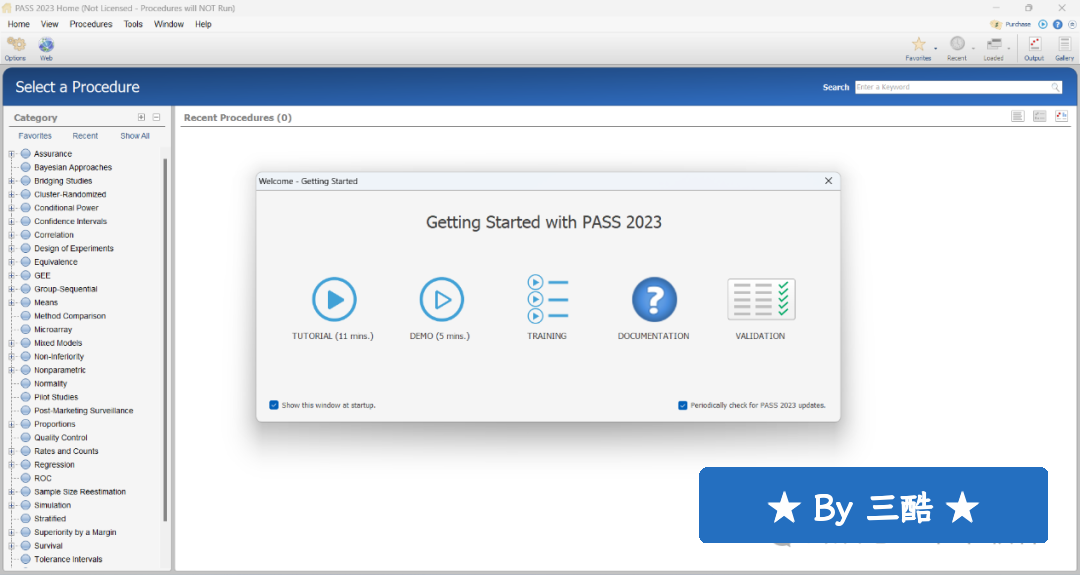1080x575 pixels.
Task: Select the ROC category
Action: [x=43, y=478]
